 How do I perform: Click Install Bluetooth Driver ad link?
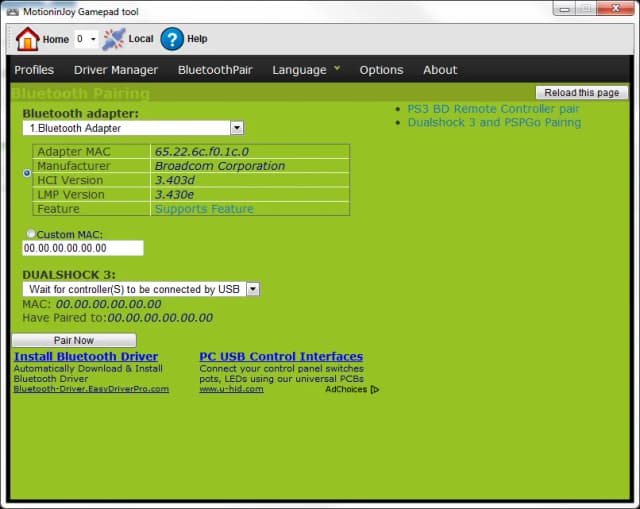pyautogui.click(x=86, y=356)
